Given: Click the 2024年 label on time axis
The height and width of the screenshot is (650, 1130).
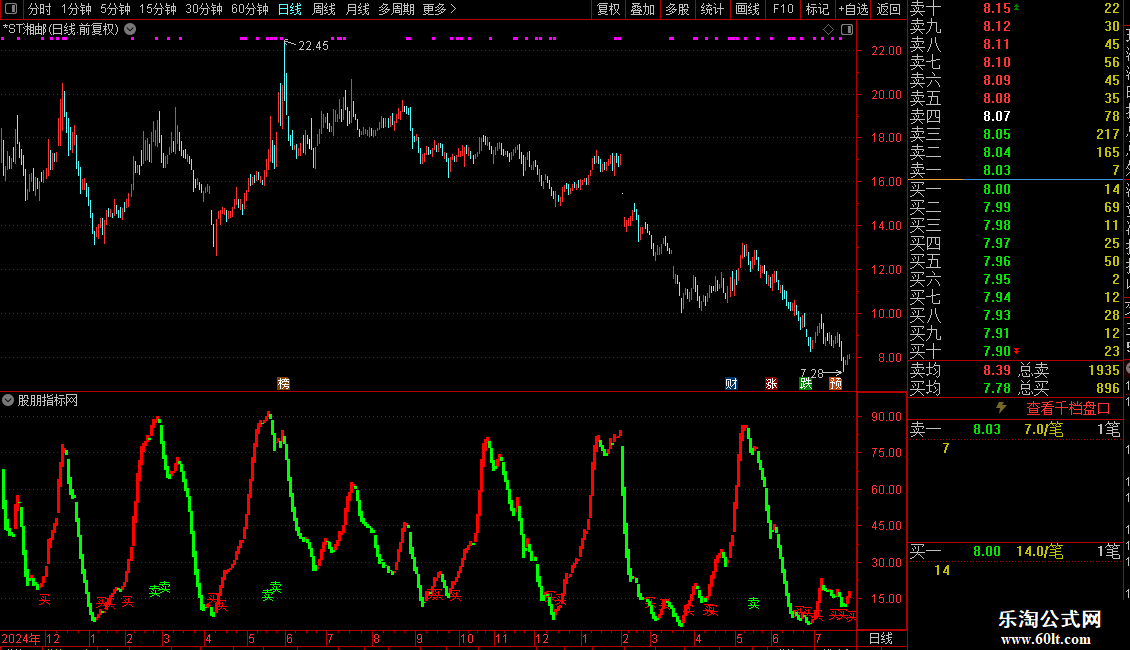Looking at the screenshot, I should pyautogui.click(x=21, y=638).
